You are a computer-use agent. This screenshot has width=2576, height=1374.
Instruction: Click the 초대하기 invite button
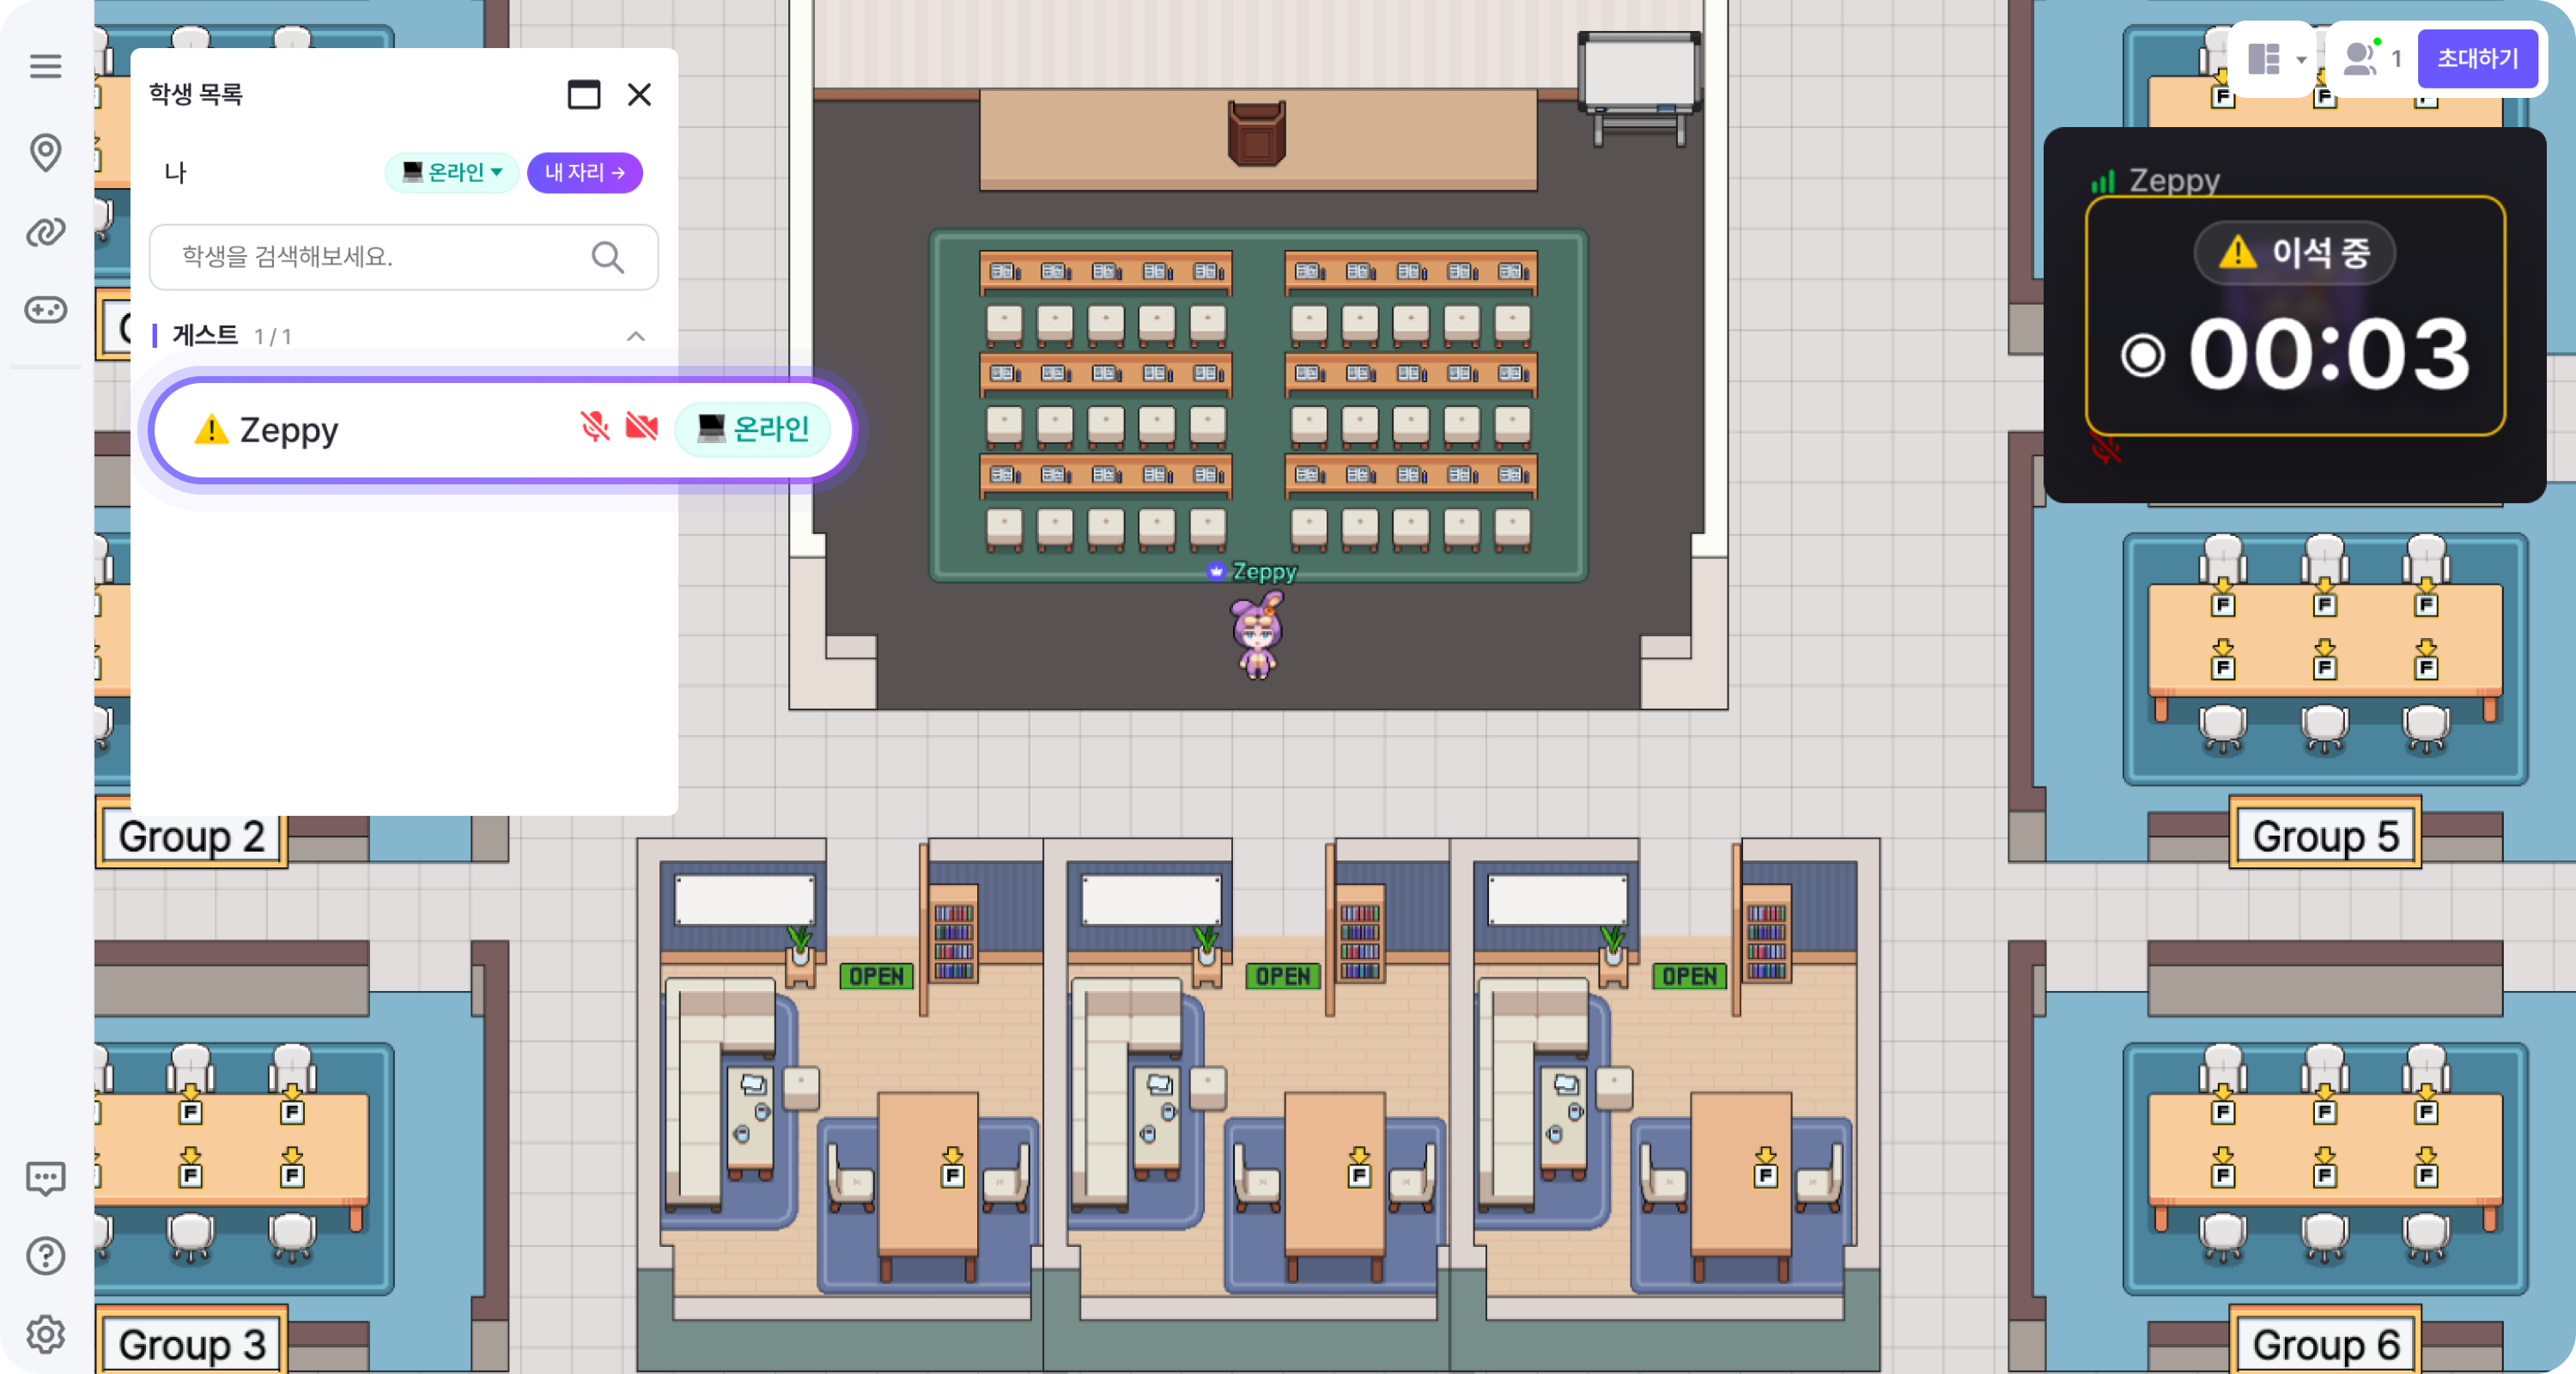pos(2477,59)
